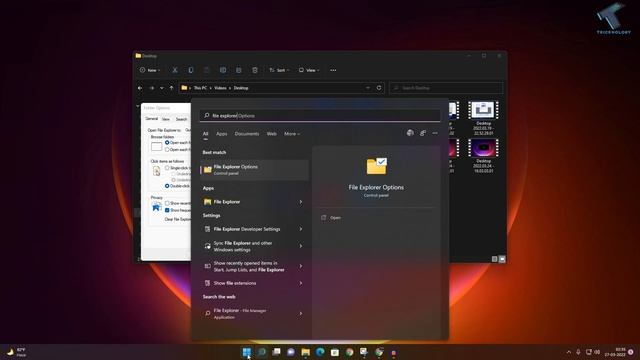The width and height of the screenshot is (640, 360).
Task: Select the Search tab in Folder Options
Action: (181, 119)
